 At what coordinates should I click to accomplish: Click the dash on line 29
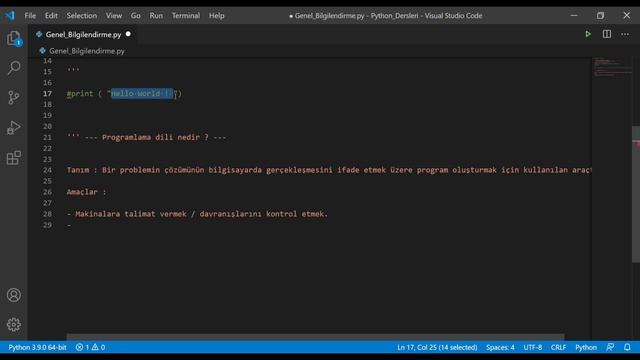69,225
